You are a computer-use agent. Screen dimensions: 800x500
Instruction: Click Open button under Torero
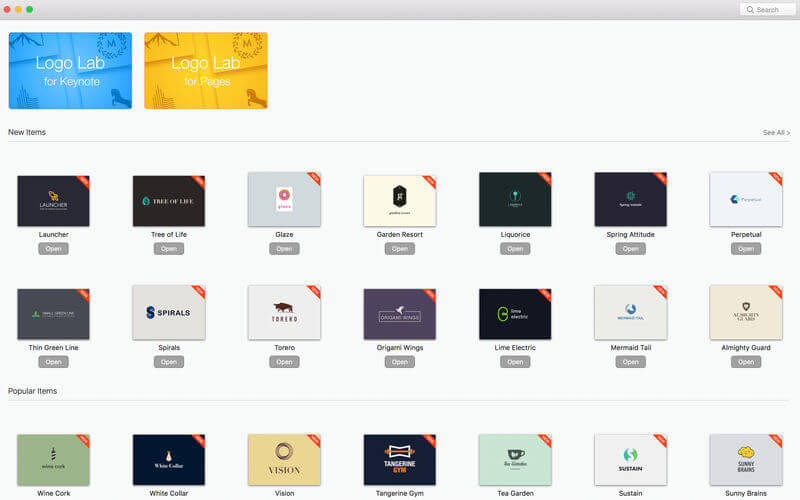[x=284, y=362]
